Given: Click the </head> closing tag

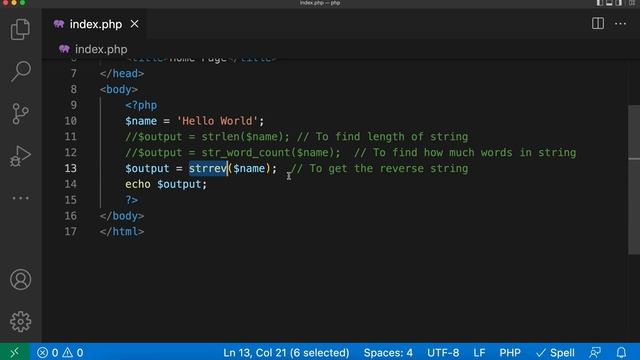Looking at the screenshot, I should click(122, 73).
